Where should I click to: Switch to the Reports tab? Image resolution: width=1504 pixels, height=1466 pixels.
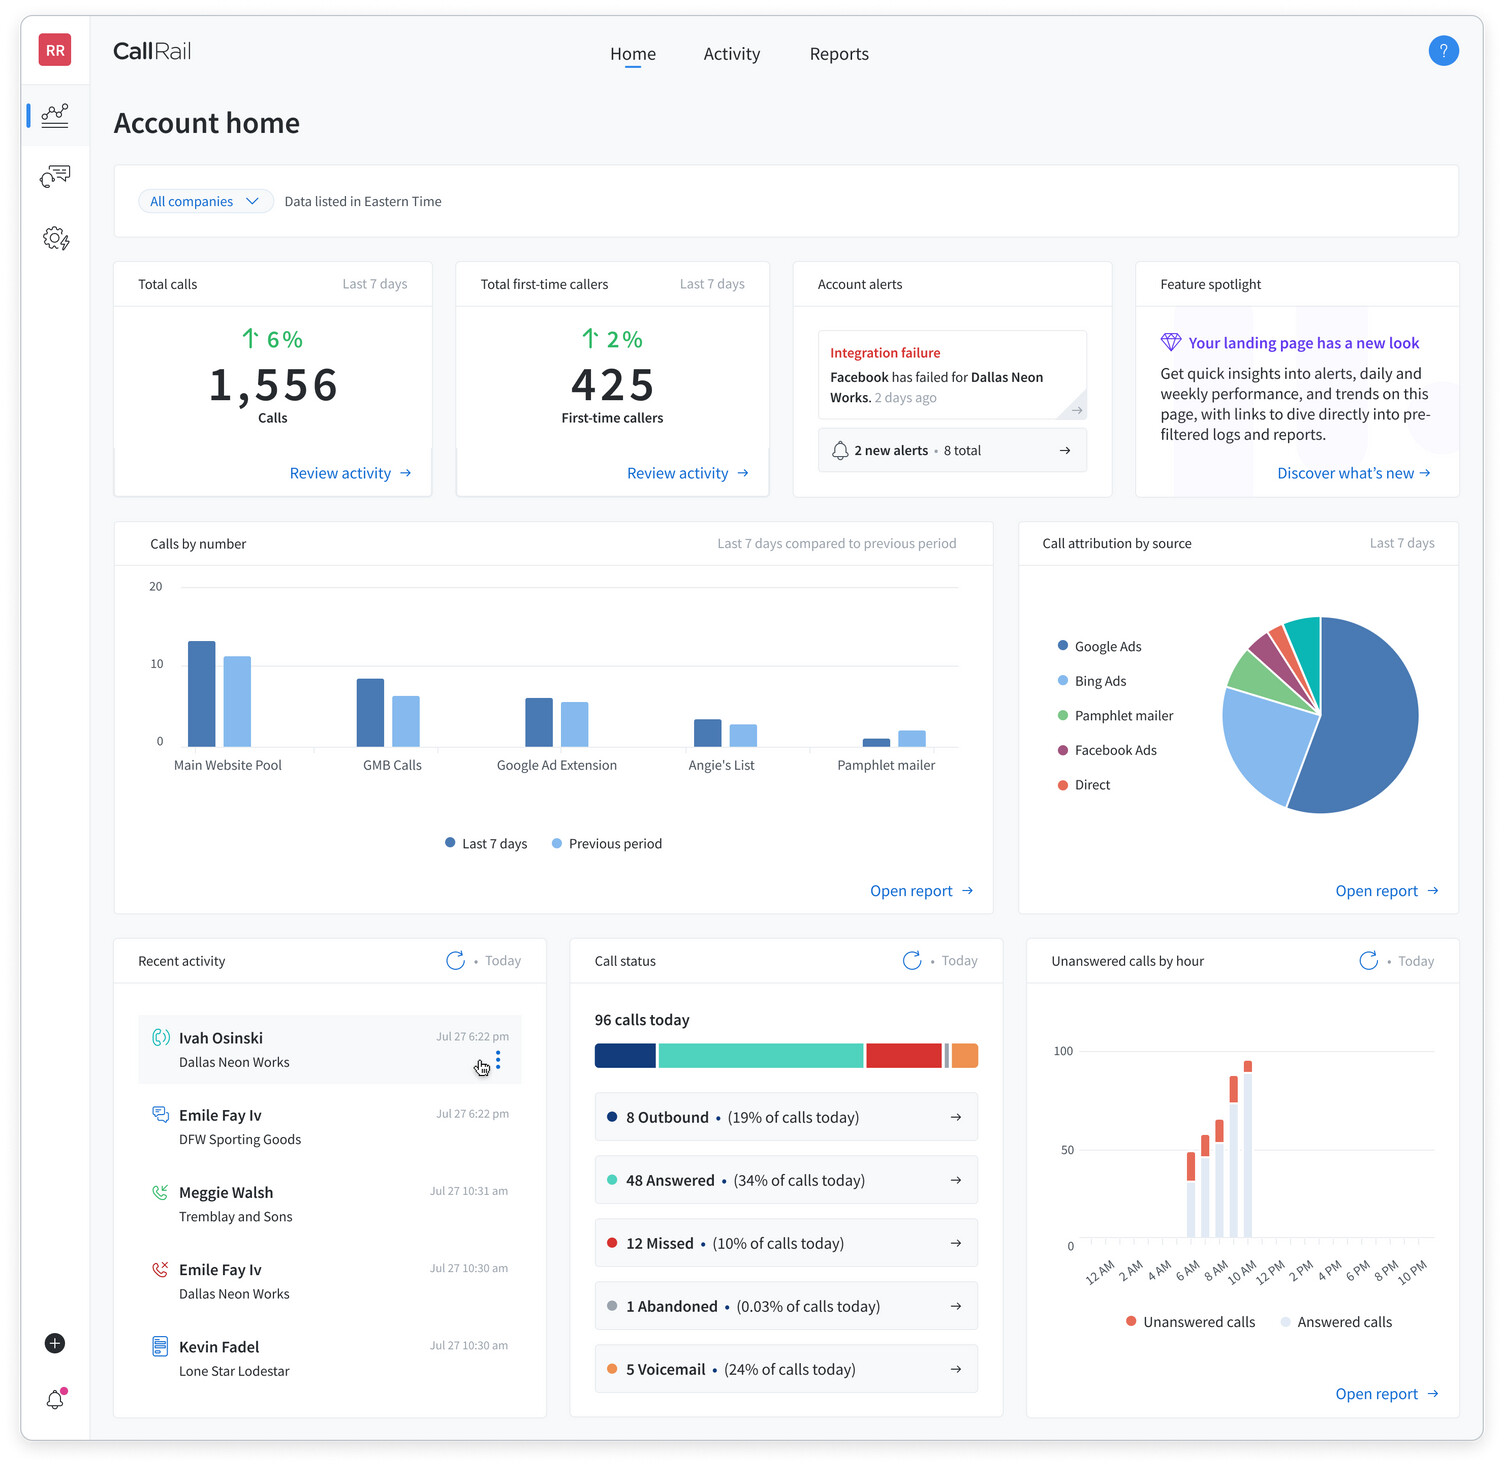[839, 54]
